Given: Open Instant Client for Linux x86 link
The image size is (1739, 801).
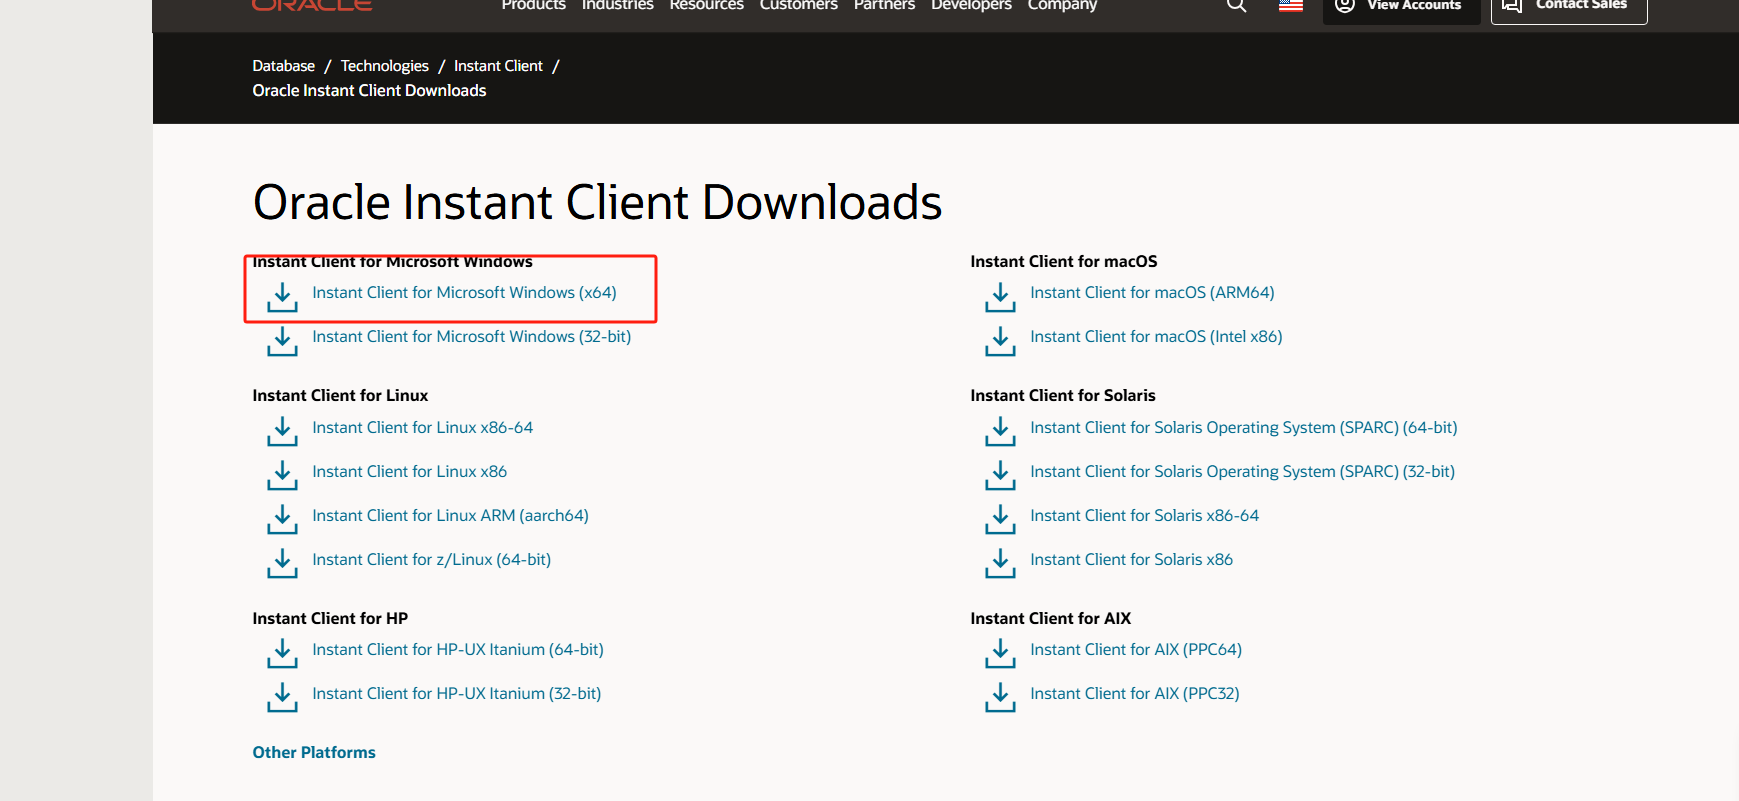Looking at the screenshot, I should tap(410, 472).
